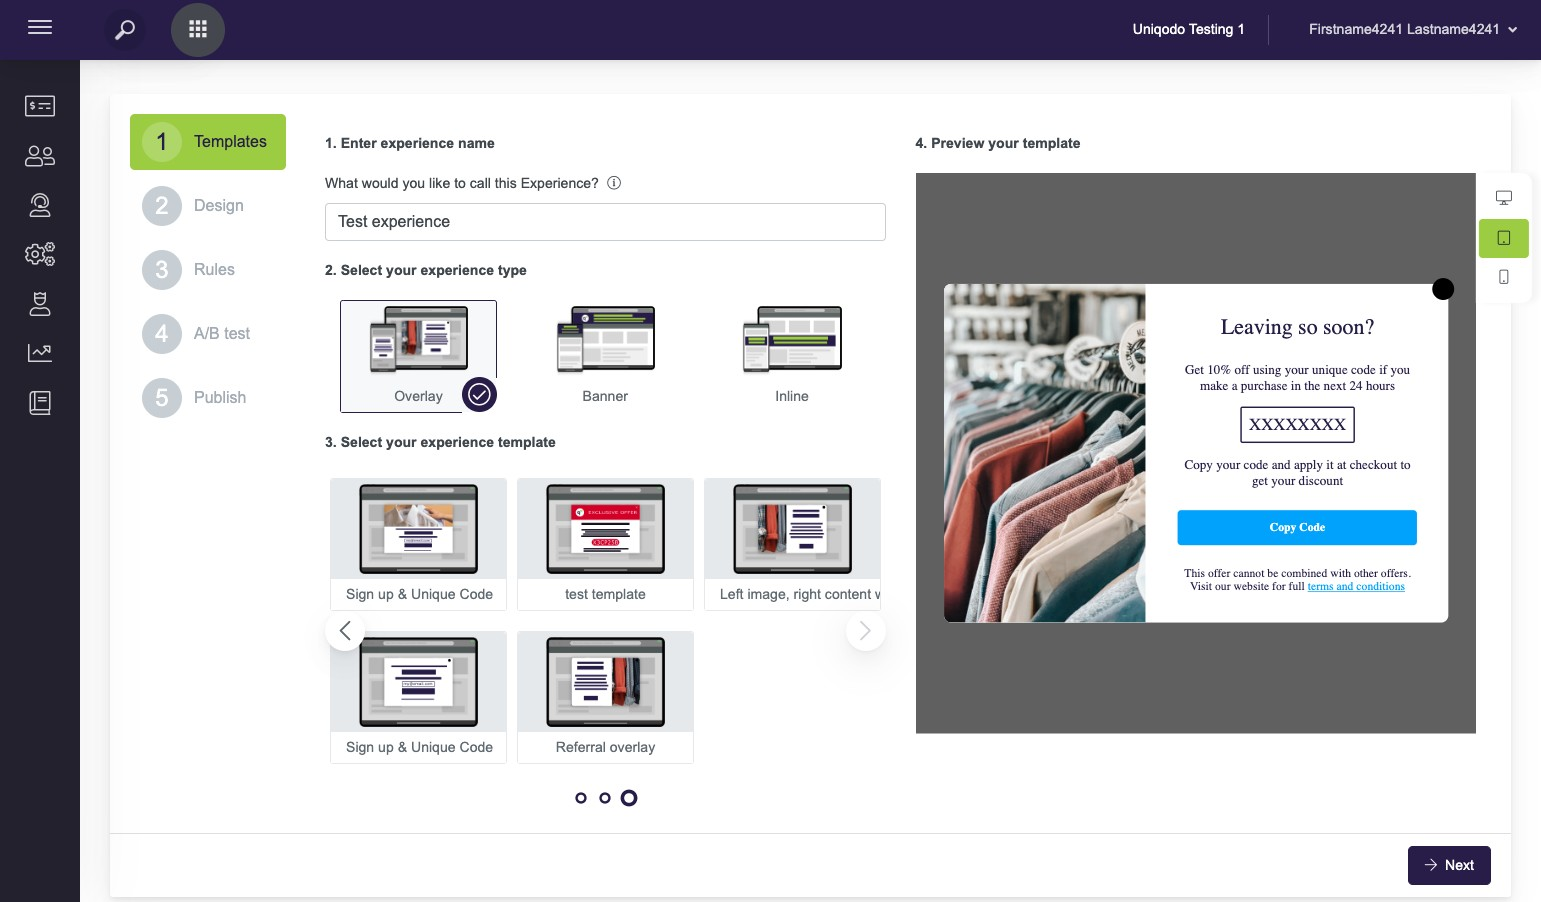Image resolution: width=1541 pixels, height=902 pixels.
Task: Click the Next button
Action: (x=1448, y=865)
